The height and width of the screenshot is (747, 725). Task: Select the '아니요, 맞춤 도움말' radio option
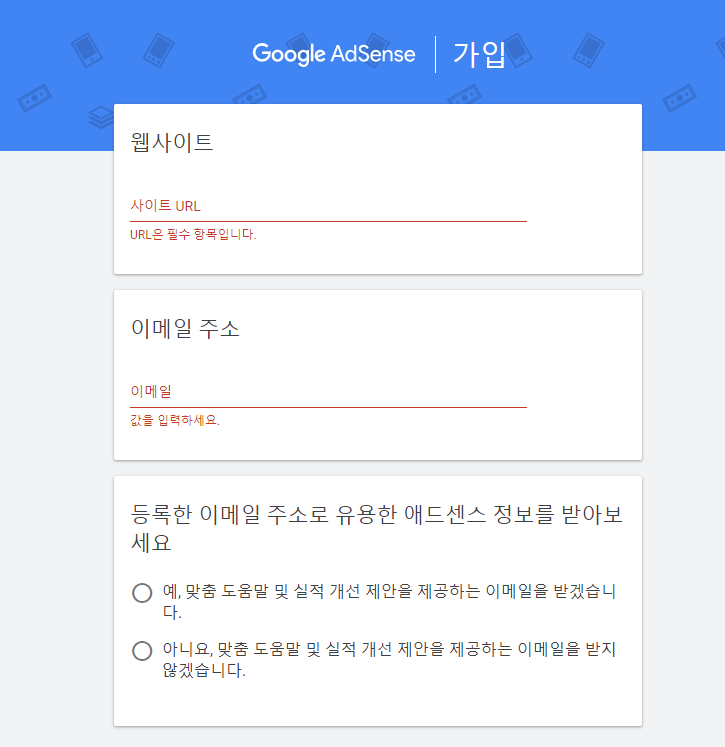(142, 651)
